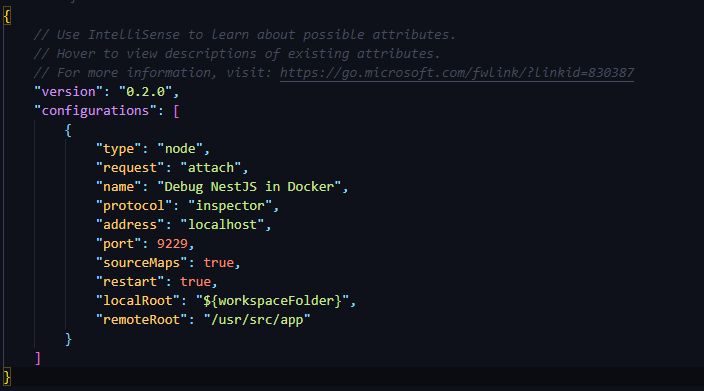The width and height of the screenshot is (704, 391).
Task: Click the blue closing brace of the configuration object
Action: coord(68,339)
